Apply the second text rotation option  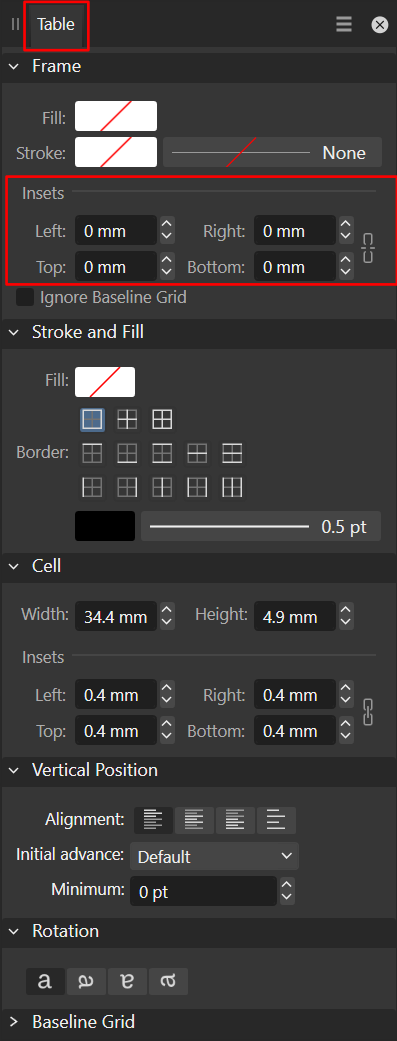click(x=86, y=981)
